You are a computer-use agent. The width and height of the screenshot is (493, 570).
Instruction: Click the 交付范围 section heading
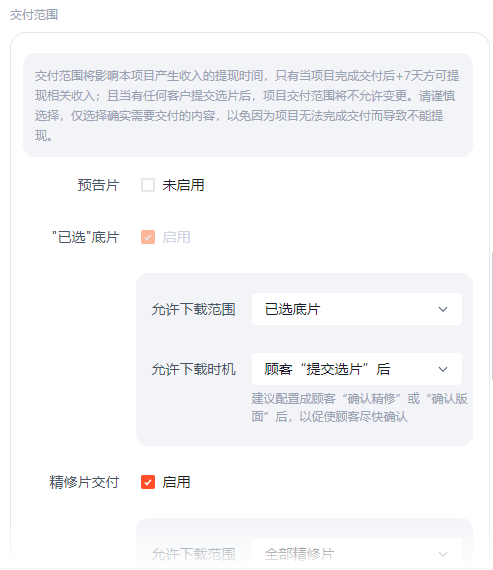(34, 15)
